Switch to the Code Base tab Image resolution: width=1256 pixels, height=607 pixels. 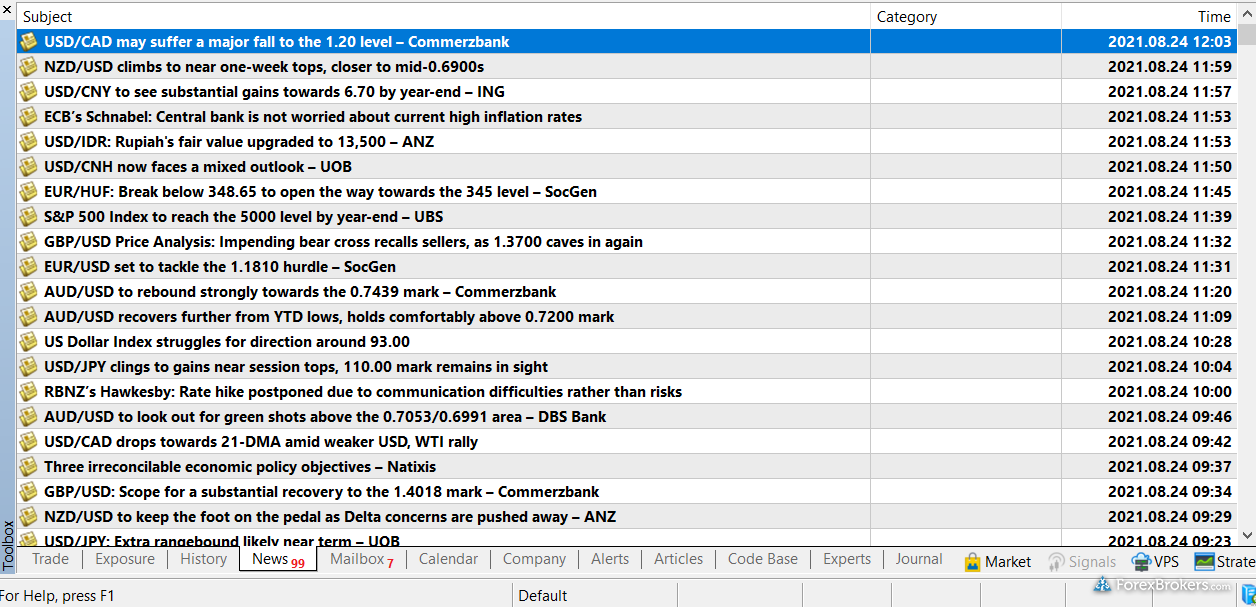762,559
